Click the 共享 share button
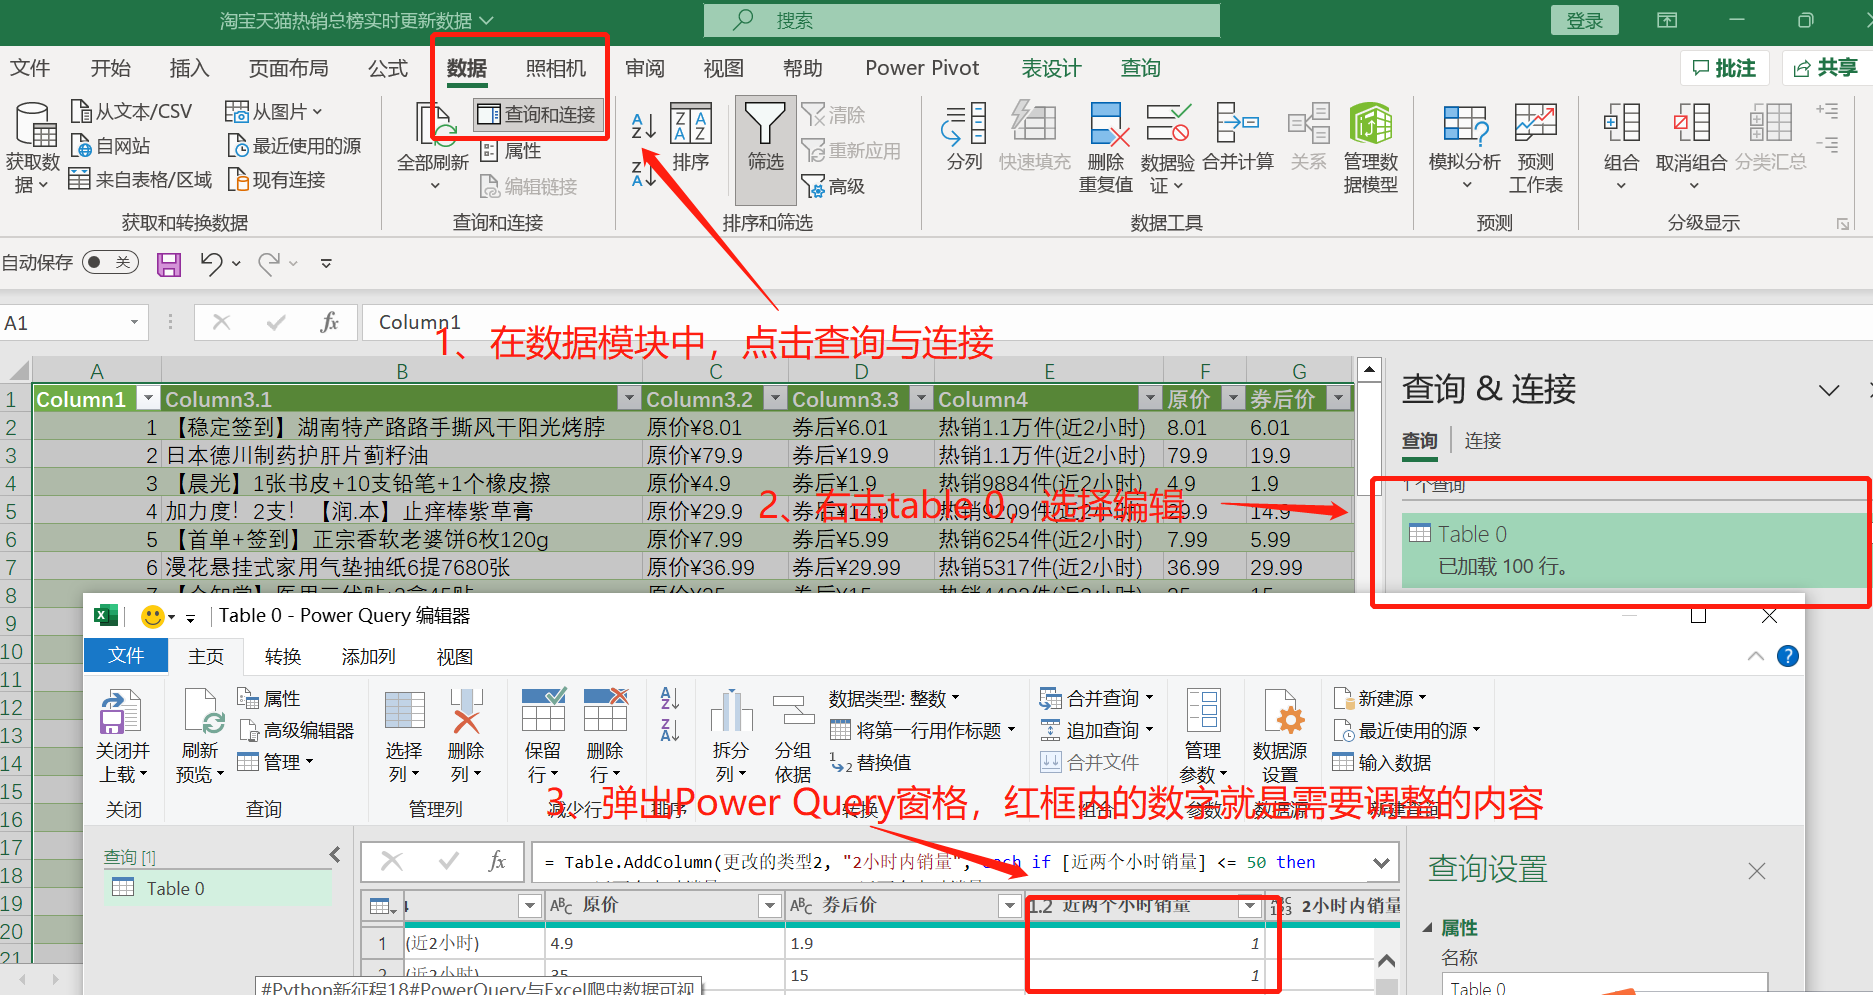Image resolution: width=1873 pixels, height=995 pixels. (1826, 68)
